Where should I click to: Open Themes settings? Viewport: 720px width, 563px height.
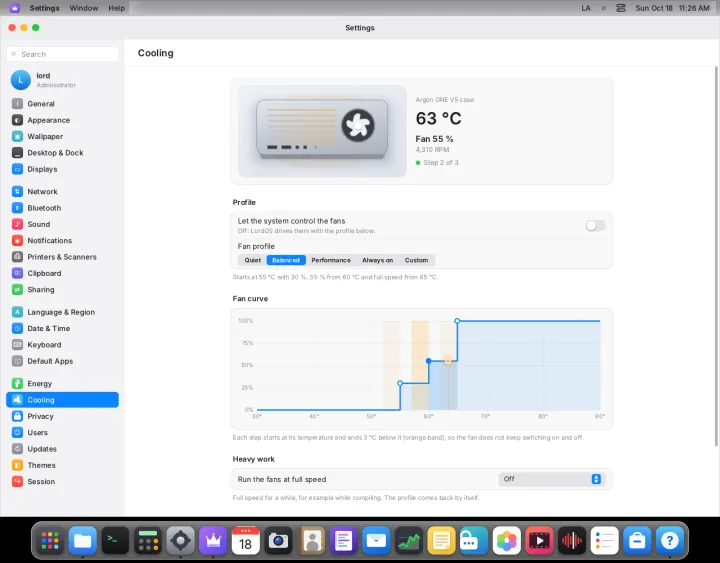pos(62,465)
